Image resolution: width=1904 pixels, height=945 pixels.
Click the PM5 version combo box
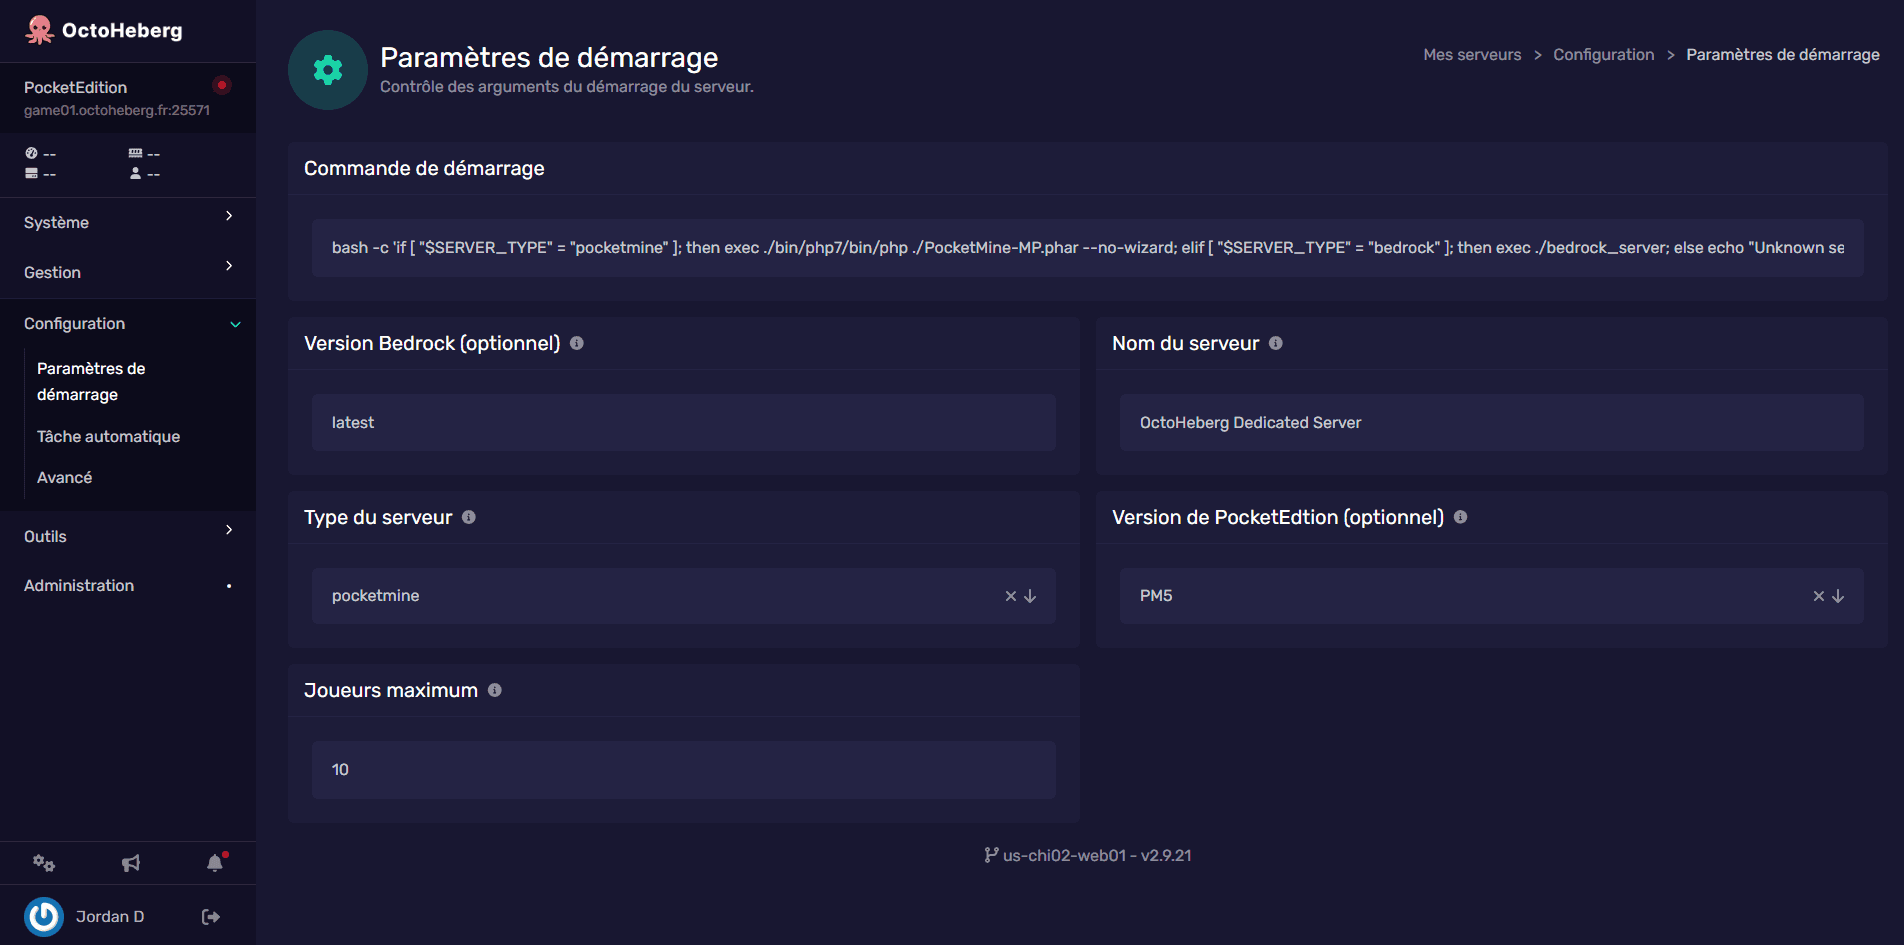(x=1491, y=596)
